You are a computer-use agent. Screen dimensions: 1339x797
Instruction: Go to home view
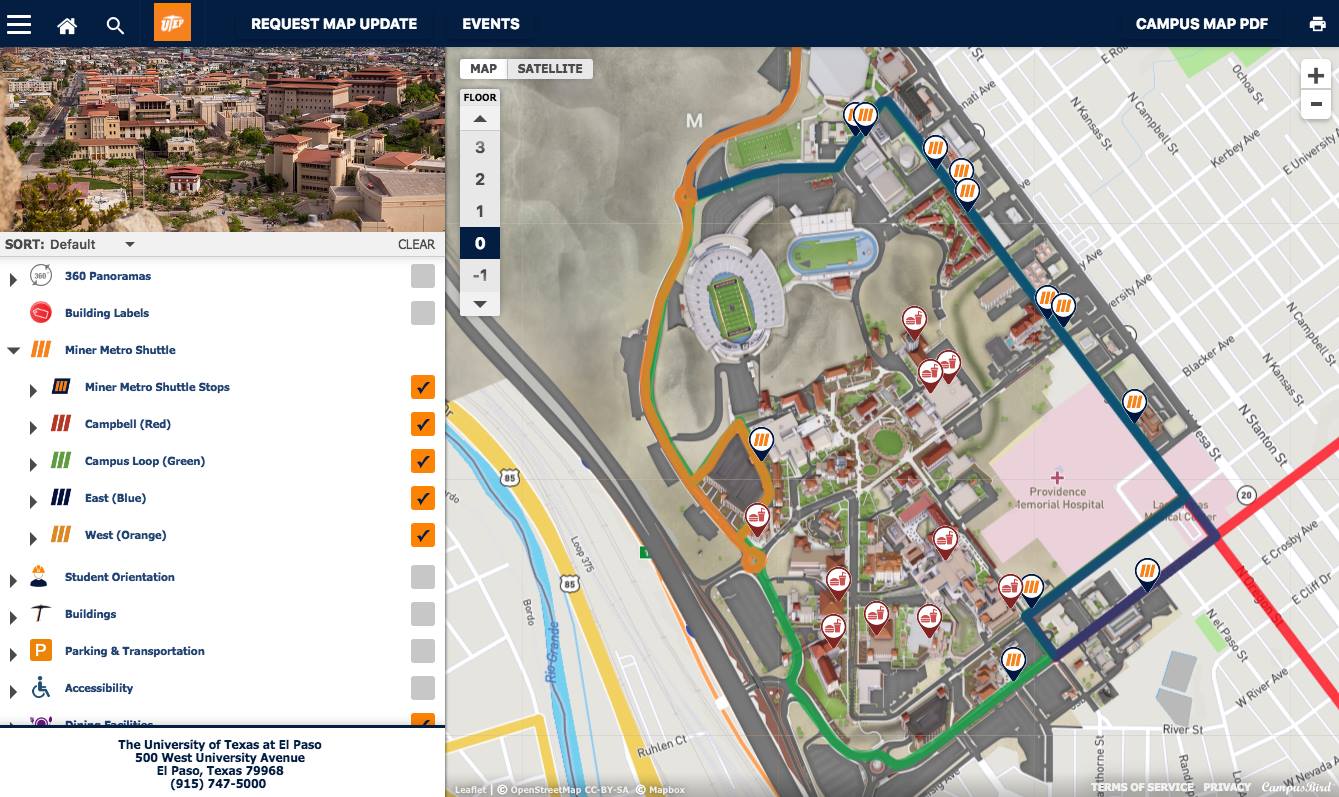(67, 25)
